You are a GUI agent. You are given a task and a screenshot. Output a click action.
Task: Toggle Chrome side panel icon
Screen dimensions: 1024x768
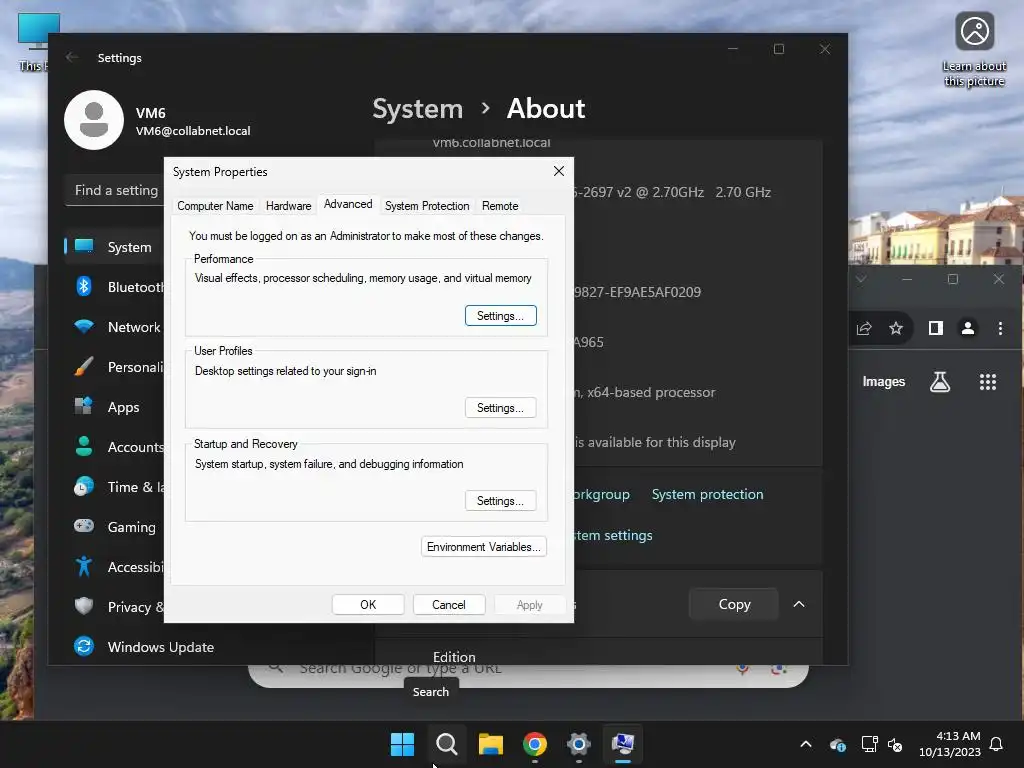pos(936,328)
